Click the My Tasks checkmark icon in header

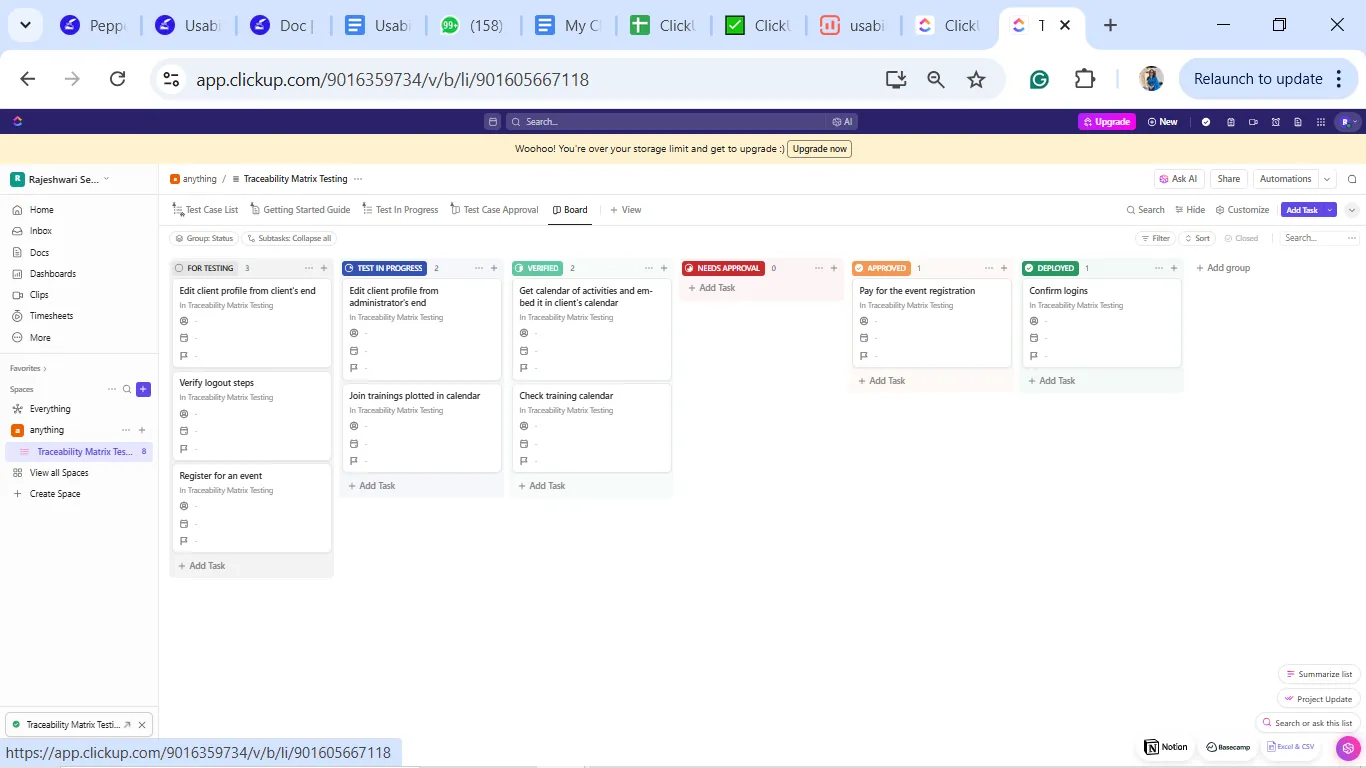point(1206,122)
